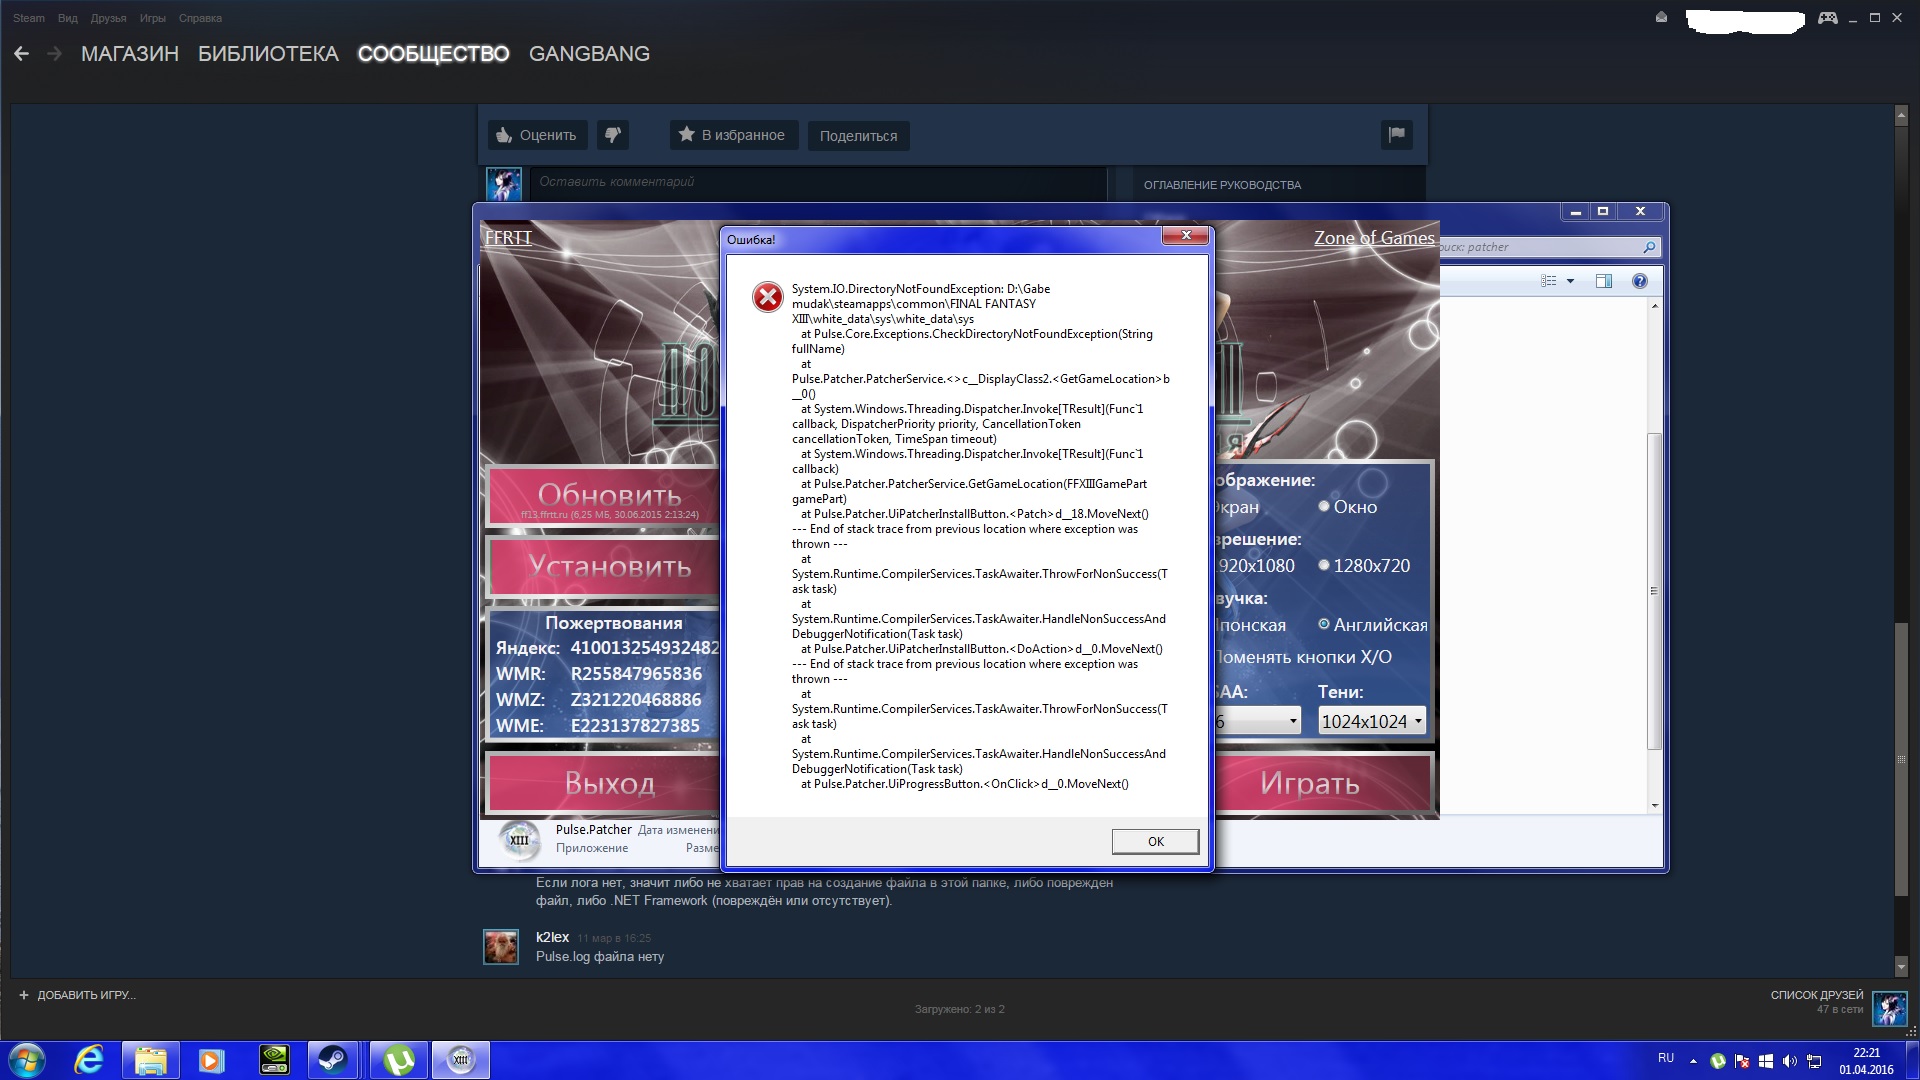1920x1080 pixels.
Task: Select the Английская voice-over radio button
Action: click(1324, 624)
